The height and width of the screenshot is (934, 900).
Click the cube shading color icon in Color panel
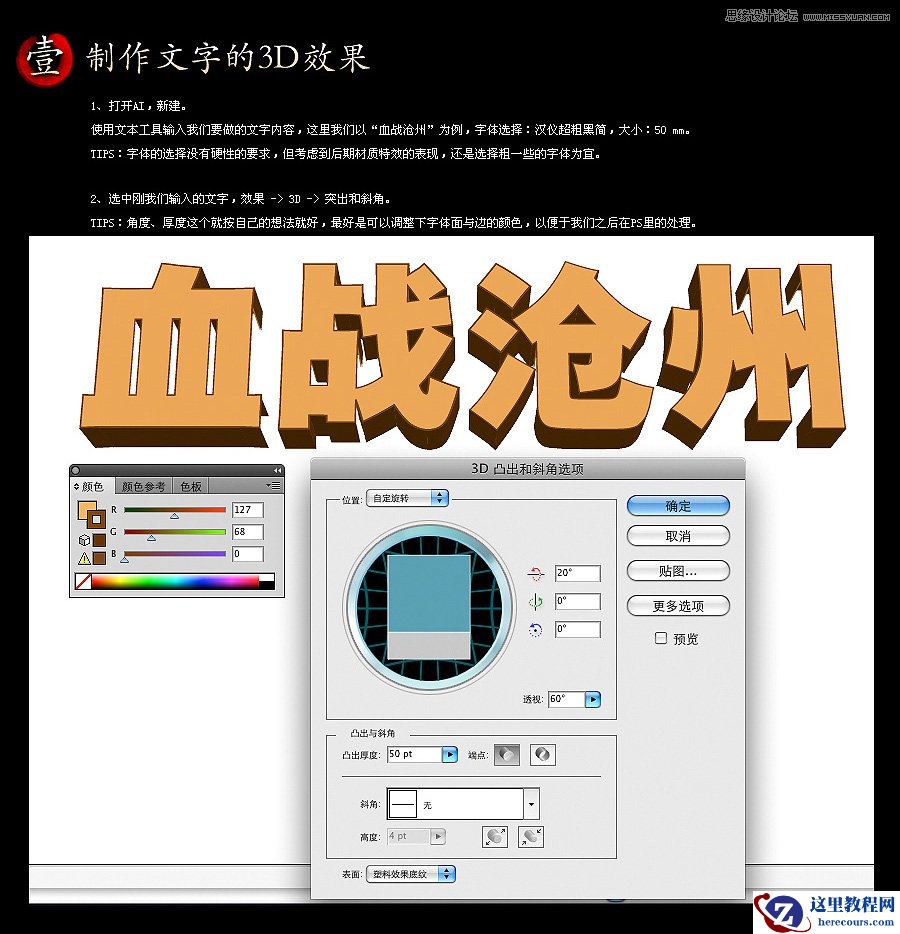(x=85, y=539)
